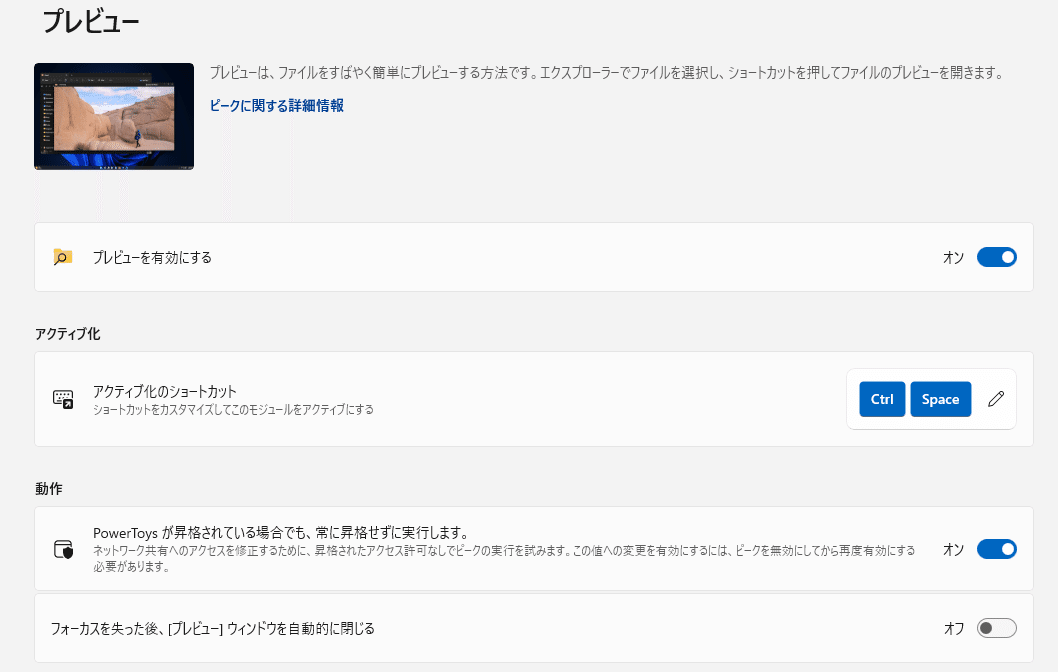Viewport: 1058px width, 672px height.
Task: Click the PowerToys elevation setting title text
Action: (281, 532)
